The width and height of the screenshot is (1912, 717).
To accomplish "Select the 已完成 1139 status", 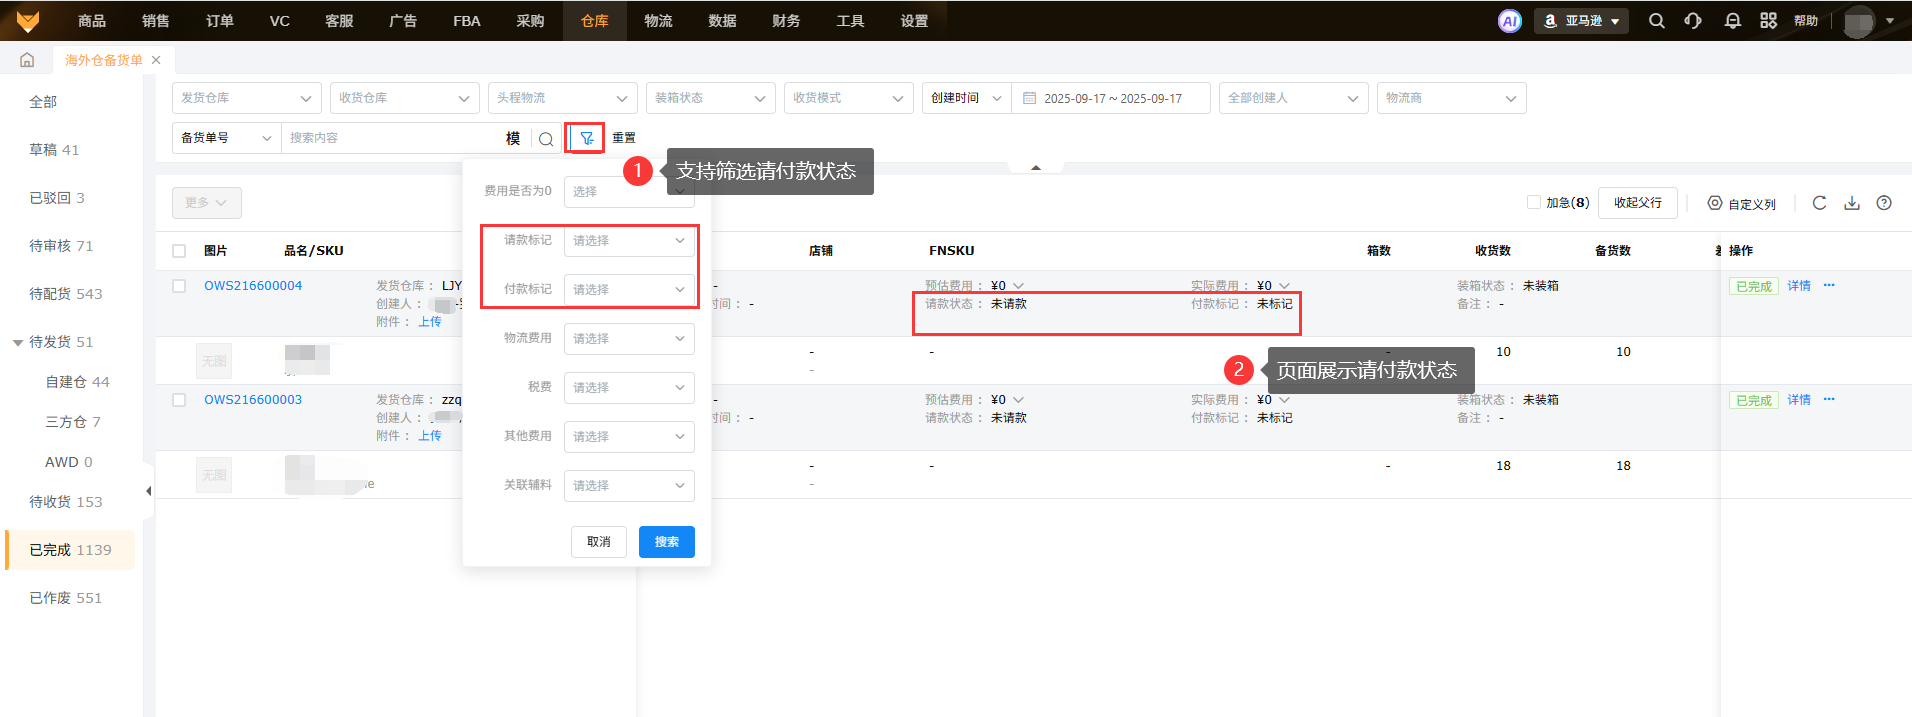I will pyautogui.click(x=70, y=550).
